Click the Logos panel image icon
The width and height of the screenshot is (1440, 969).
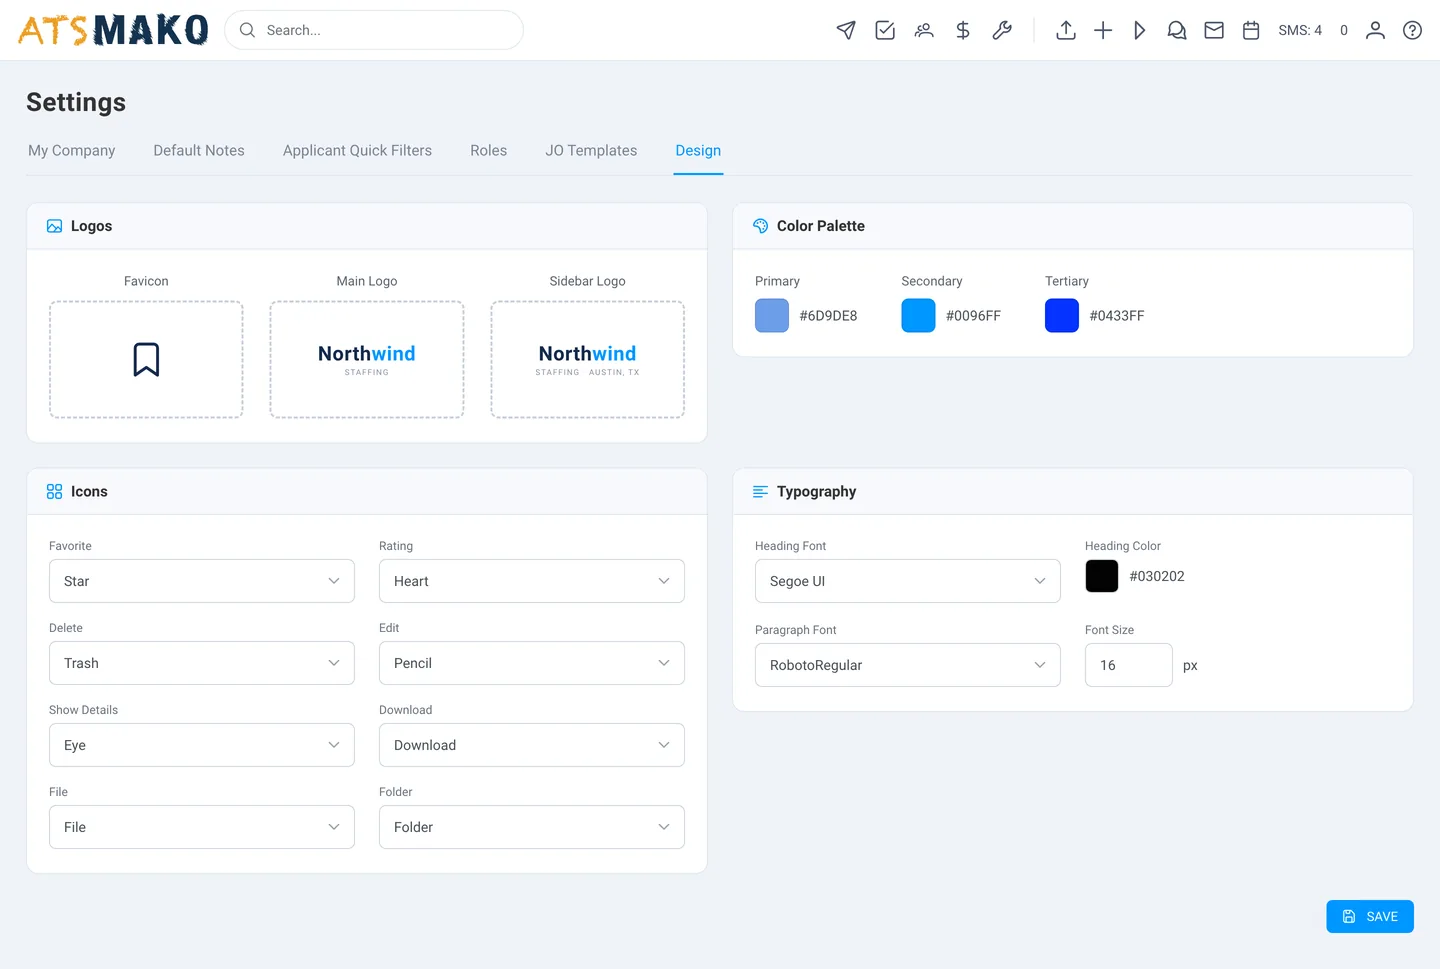(x=55, y=226)
